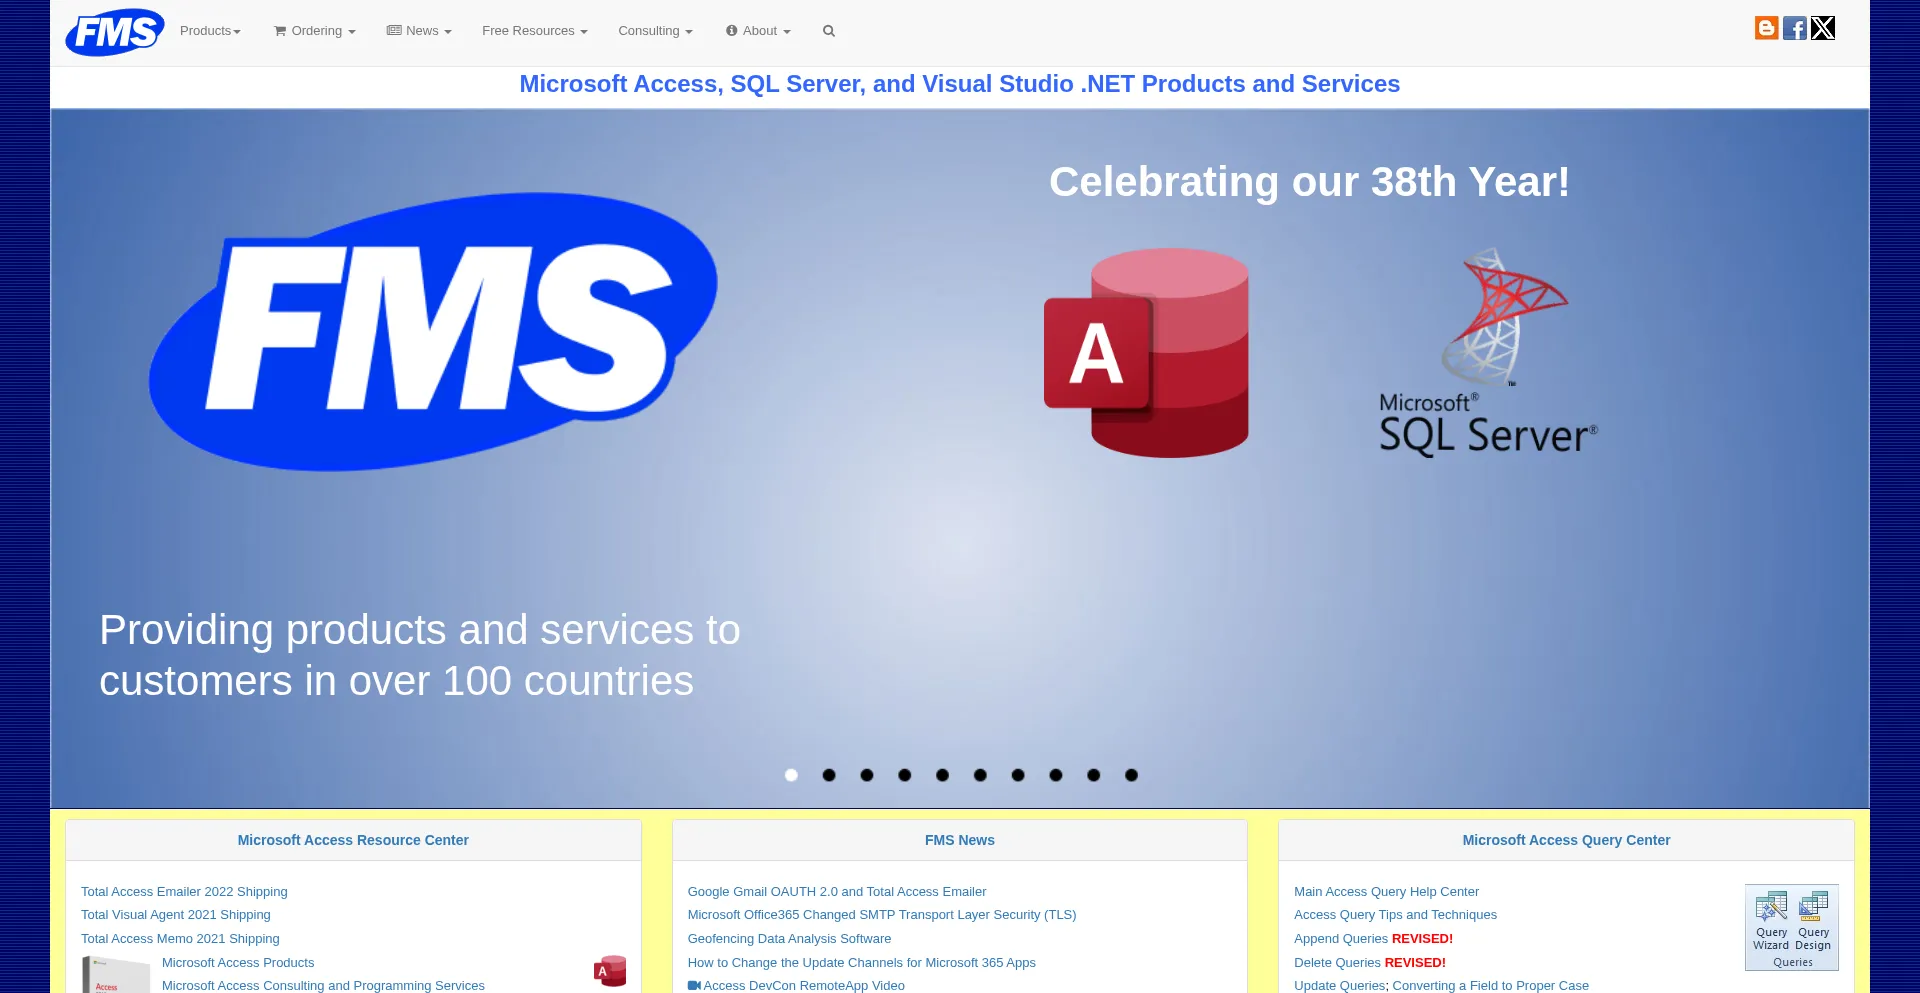Screen dimensions: 1920x993
Task: Expand the Products dropdown menu
Action: pos(210,31)
